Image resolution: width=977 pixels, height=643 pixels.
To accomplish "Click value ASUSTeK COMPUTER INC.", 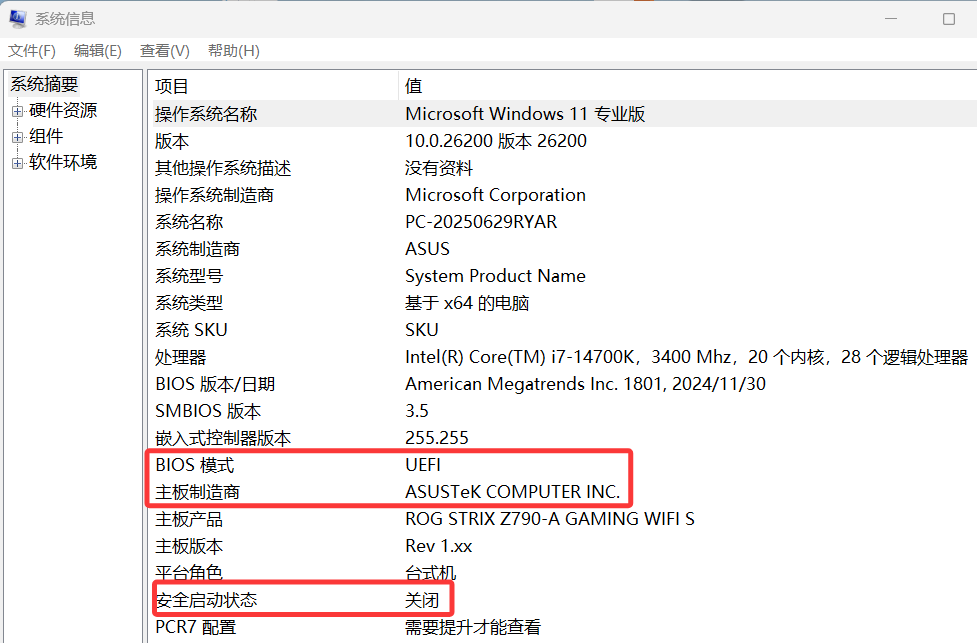I will 513,492.
